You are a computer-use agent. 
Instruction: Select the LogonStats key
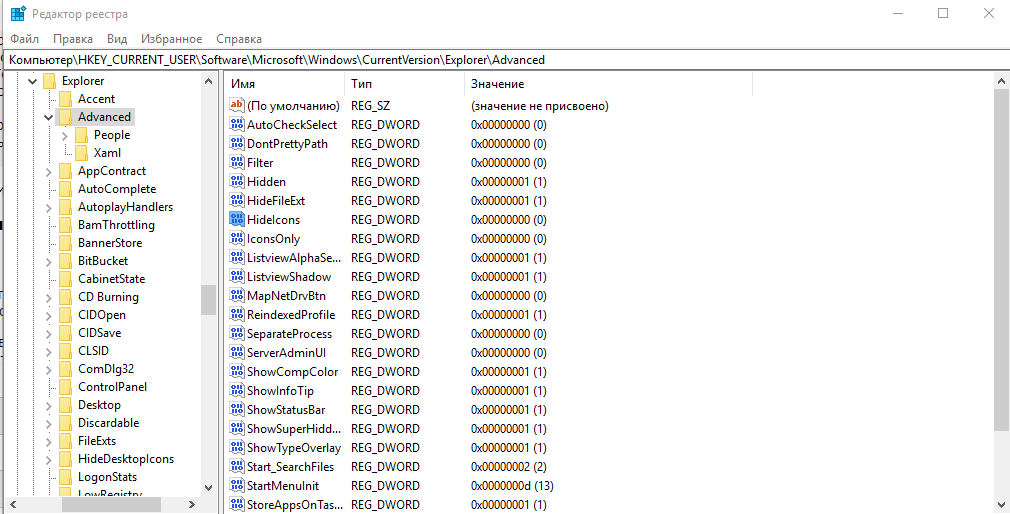(107, 477)
